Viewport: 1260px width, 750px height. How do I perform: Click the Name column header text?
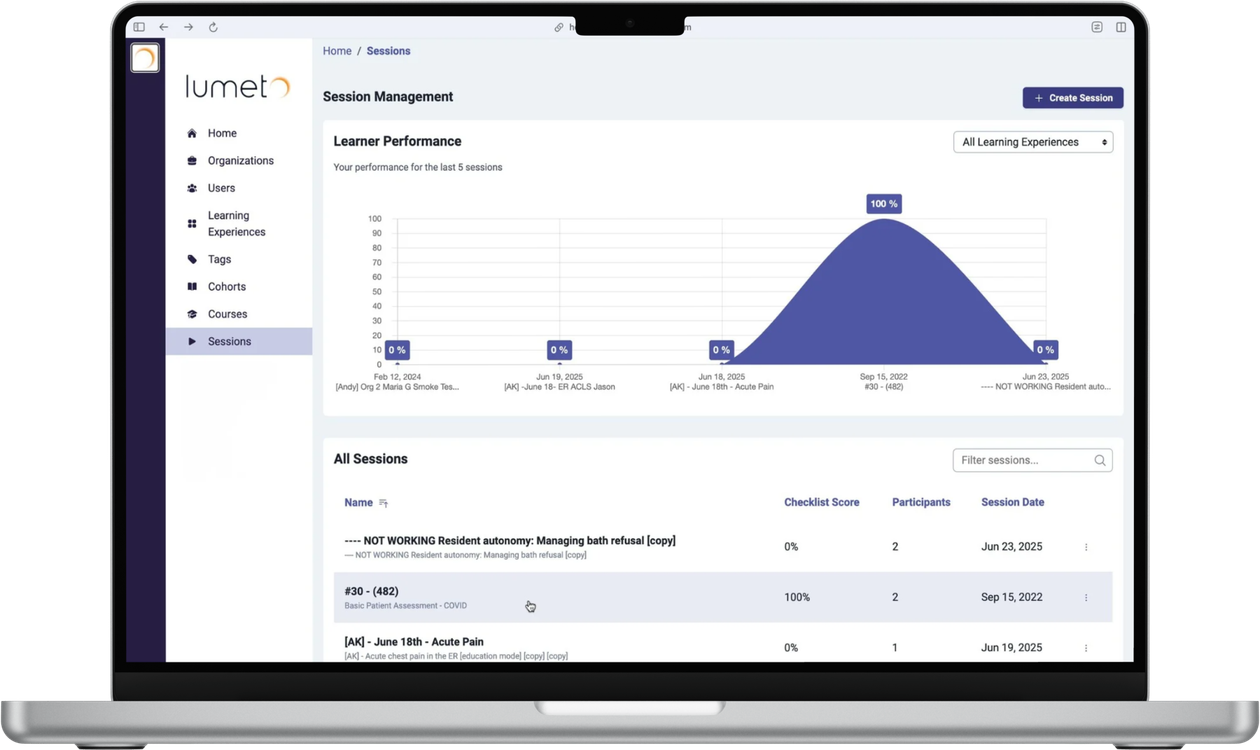[x=358, y=503]
